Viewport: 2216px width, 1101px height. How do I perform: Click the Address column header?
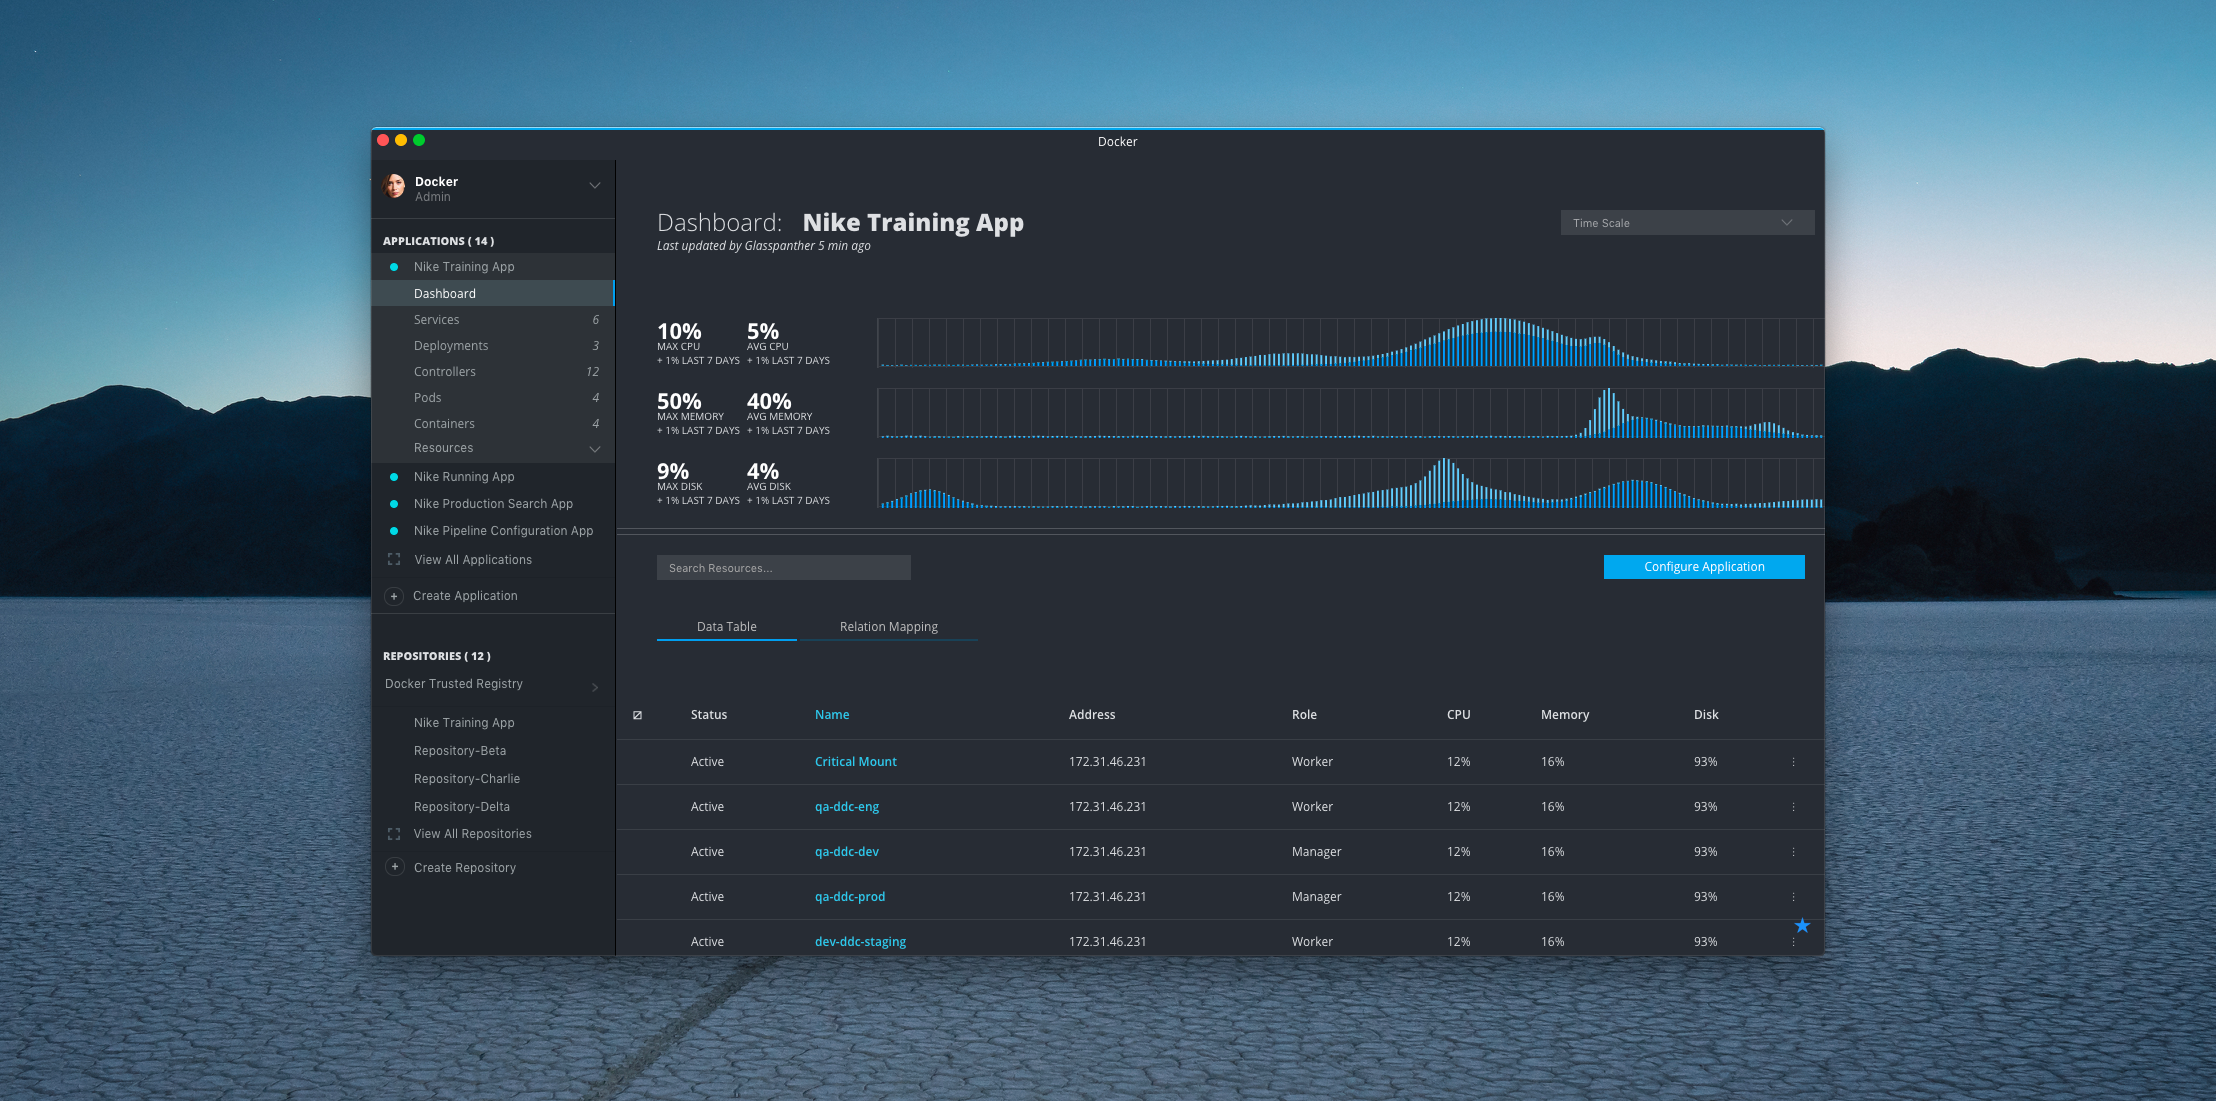click(1092, 715)
